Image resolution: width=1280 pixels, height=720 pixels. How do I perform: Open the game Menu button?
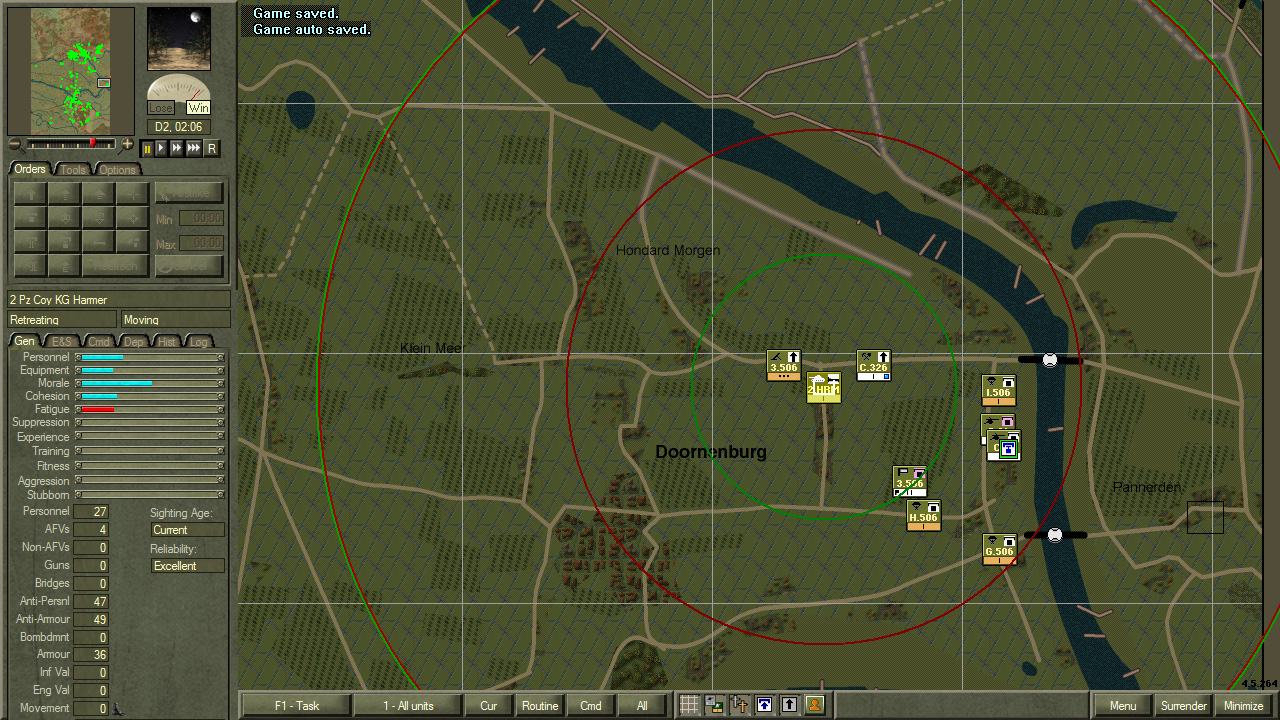coord(1123,705)
